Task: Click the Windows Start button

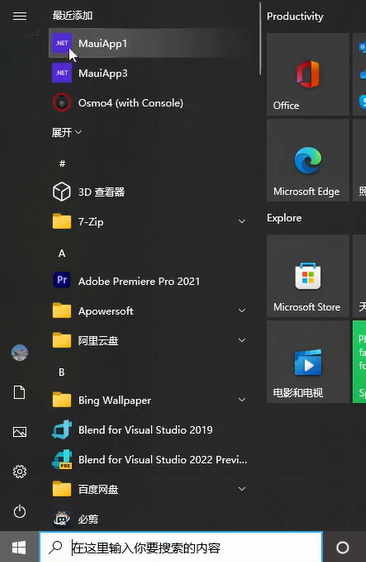Action: (x=19, y=547)
